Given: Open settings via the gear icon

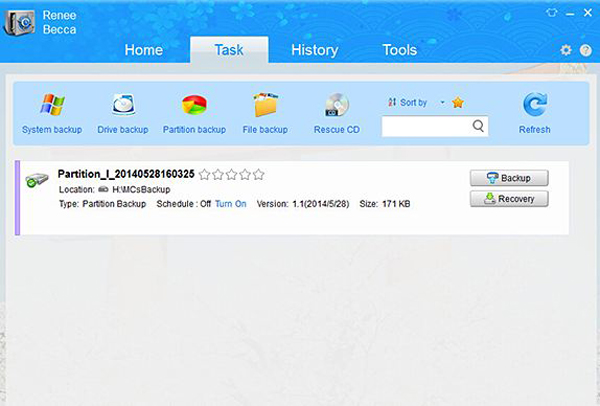Looking at the screenshot, I should [567, 50].
